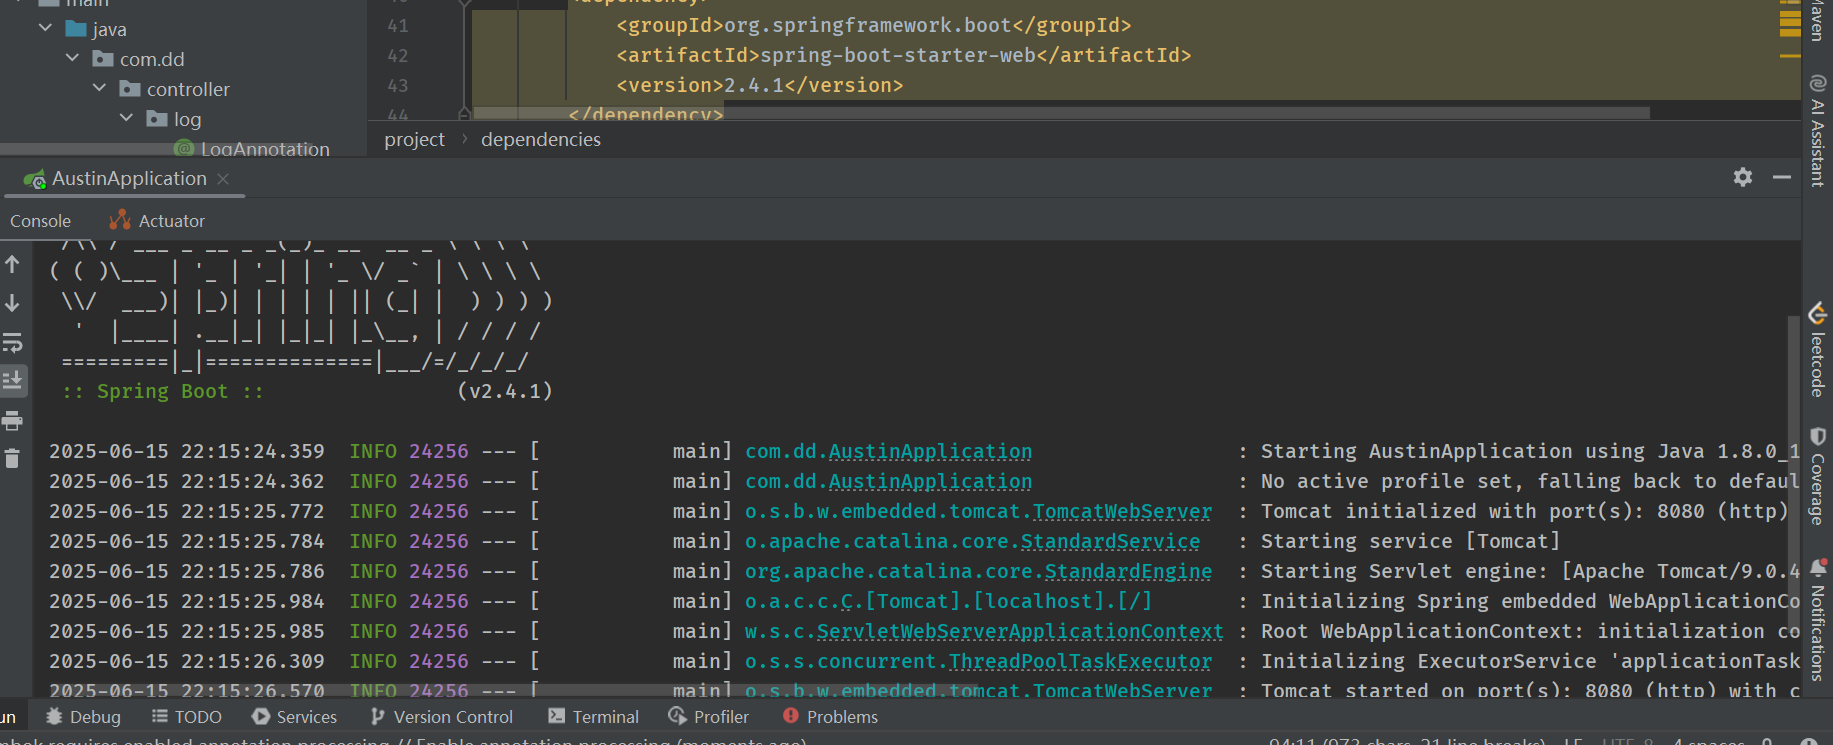Screen dimensions: 1833x745
Task: Click the up-arrow stack trace navigation icon
Action: tap(12, 264)
